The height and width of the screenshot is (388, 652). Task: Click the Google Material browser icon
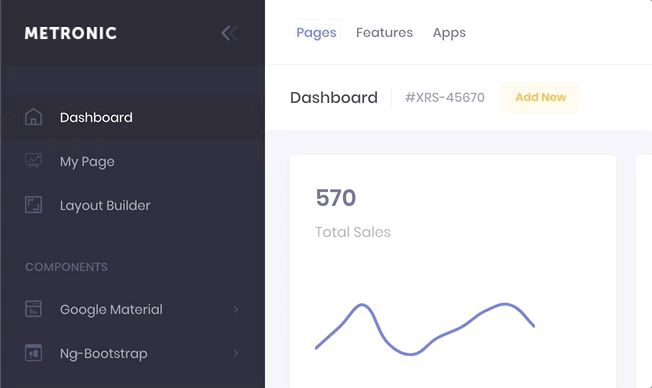point(33,309)
